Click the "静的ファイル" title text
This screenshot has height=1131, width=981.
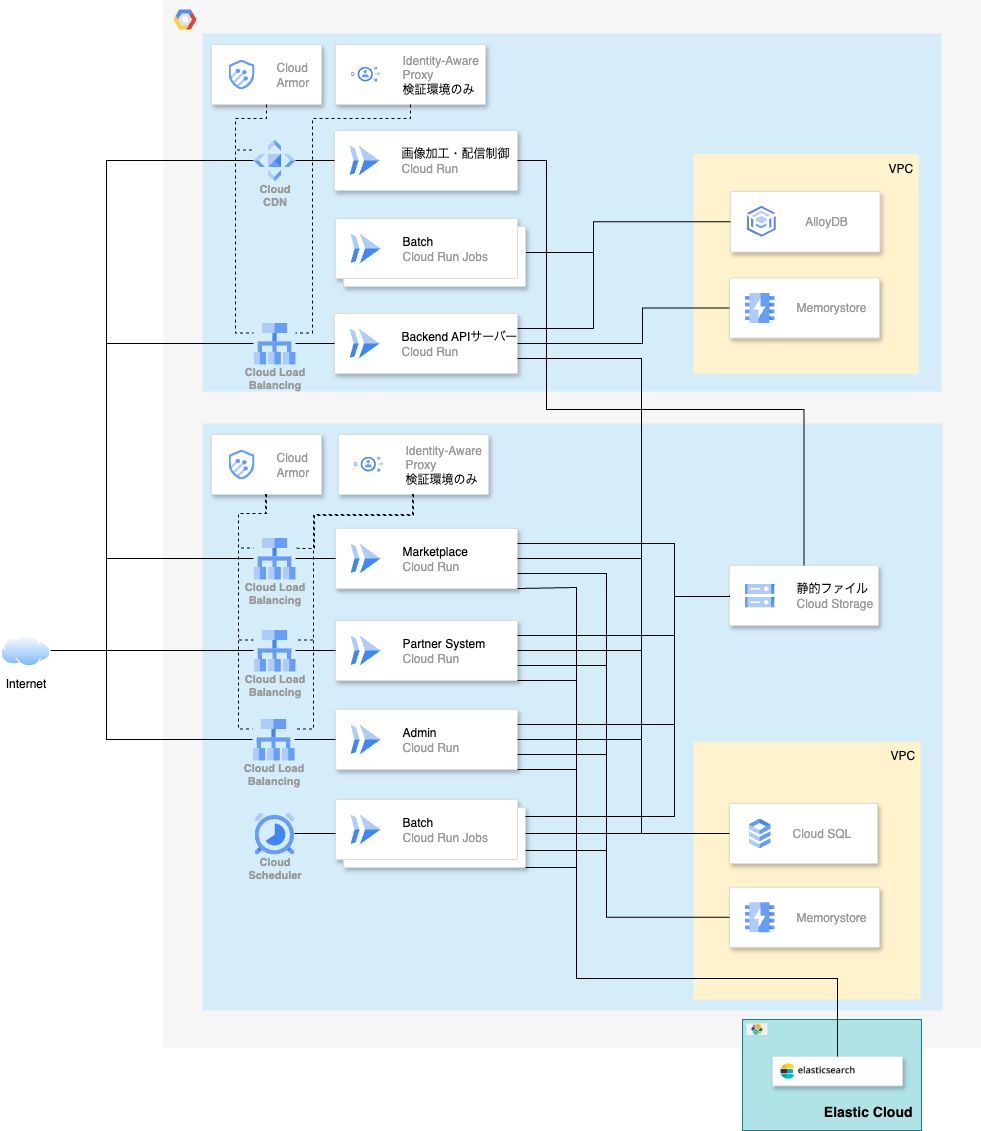pyautogui.click(x=832, y=589)
